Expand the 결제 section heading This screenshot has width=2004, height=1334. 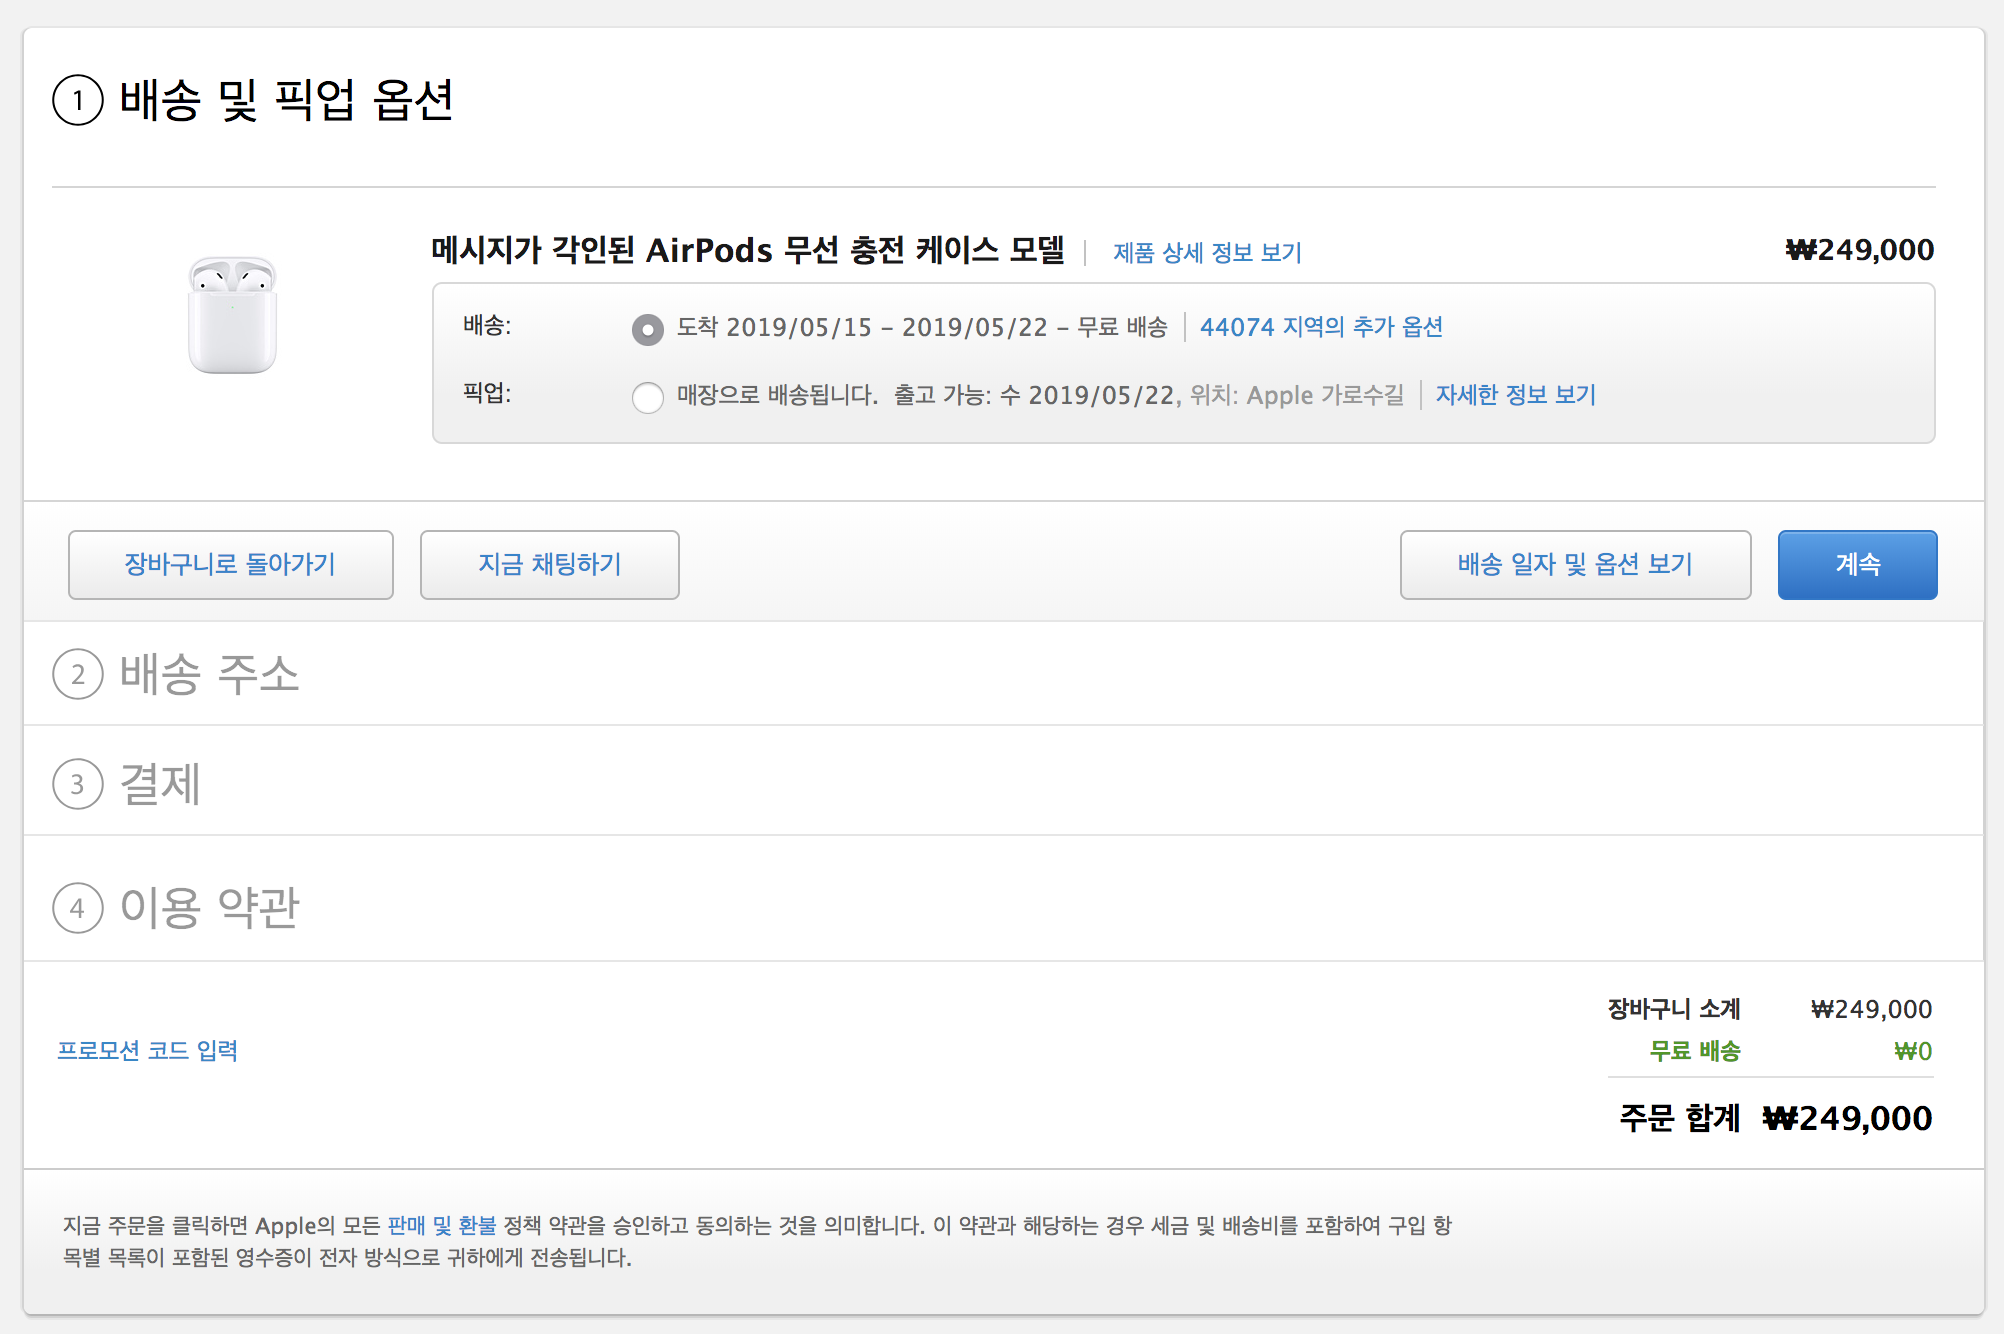tap(160, 784)
